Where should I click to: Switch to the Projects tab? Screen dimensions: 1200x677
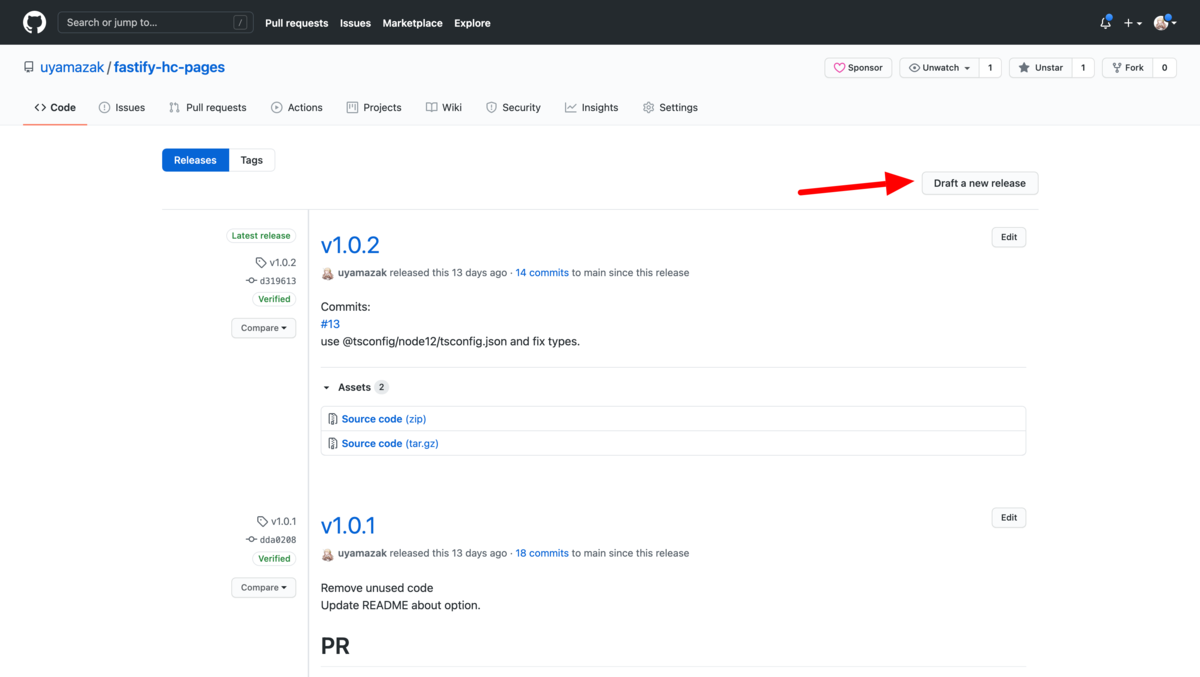point(374,107)
